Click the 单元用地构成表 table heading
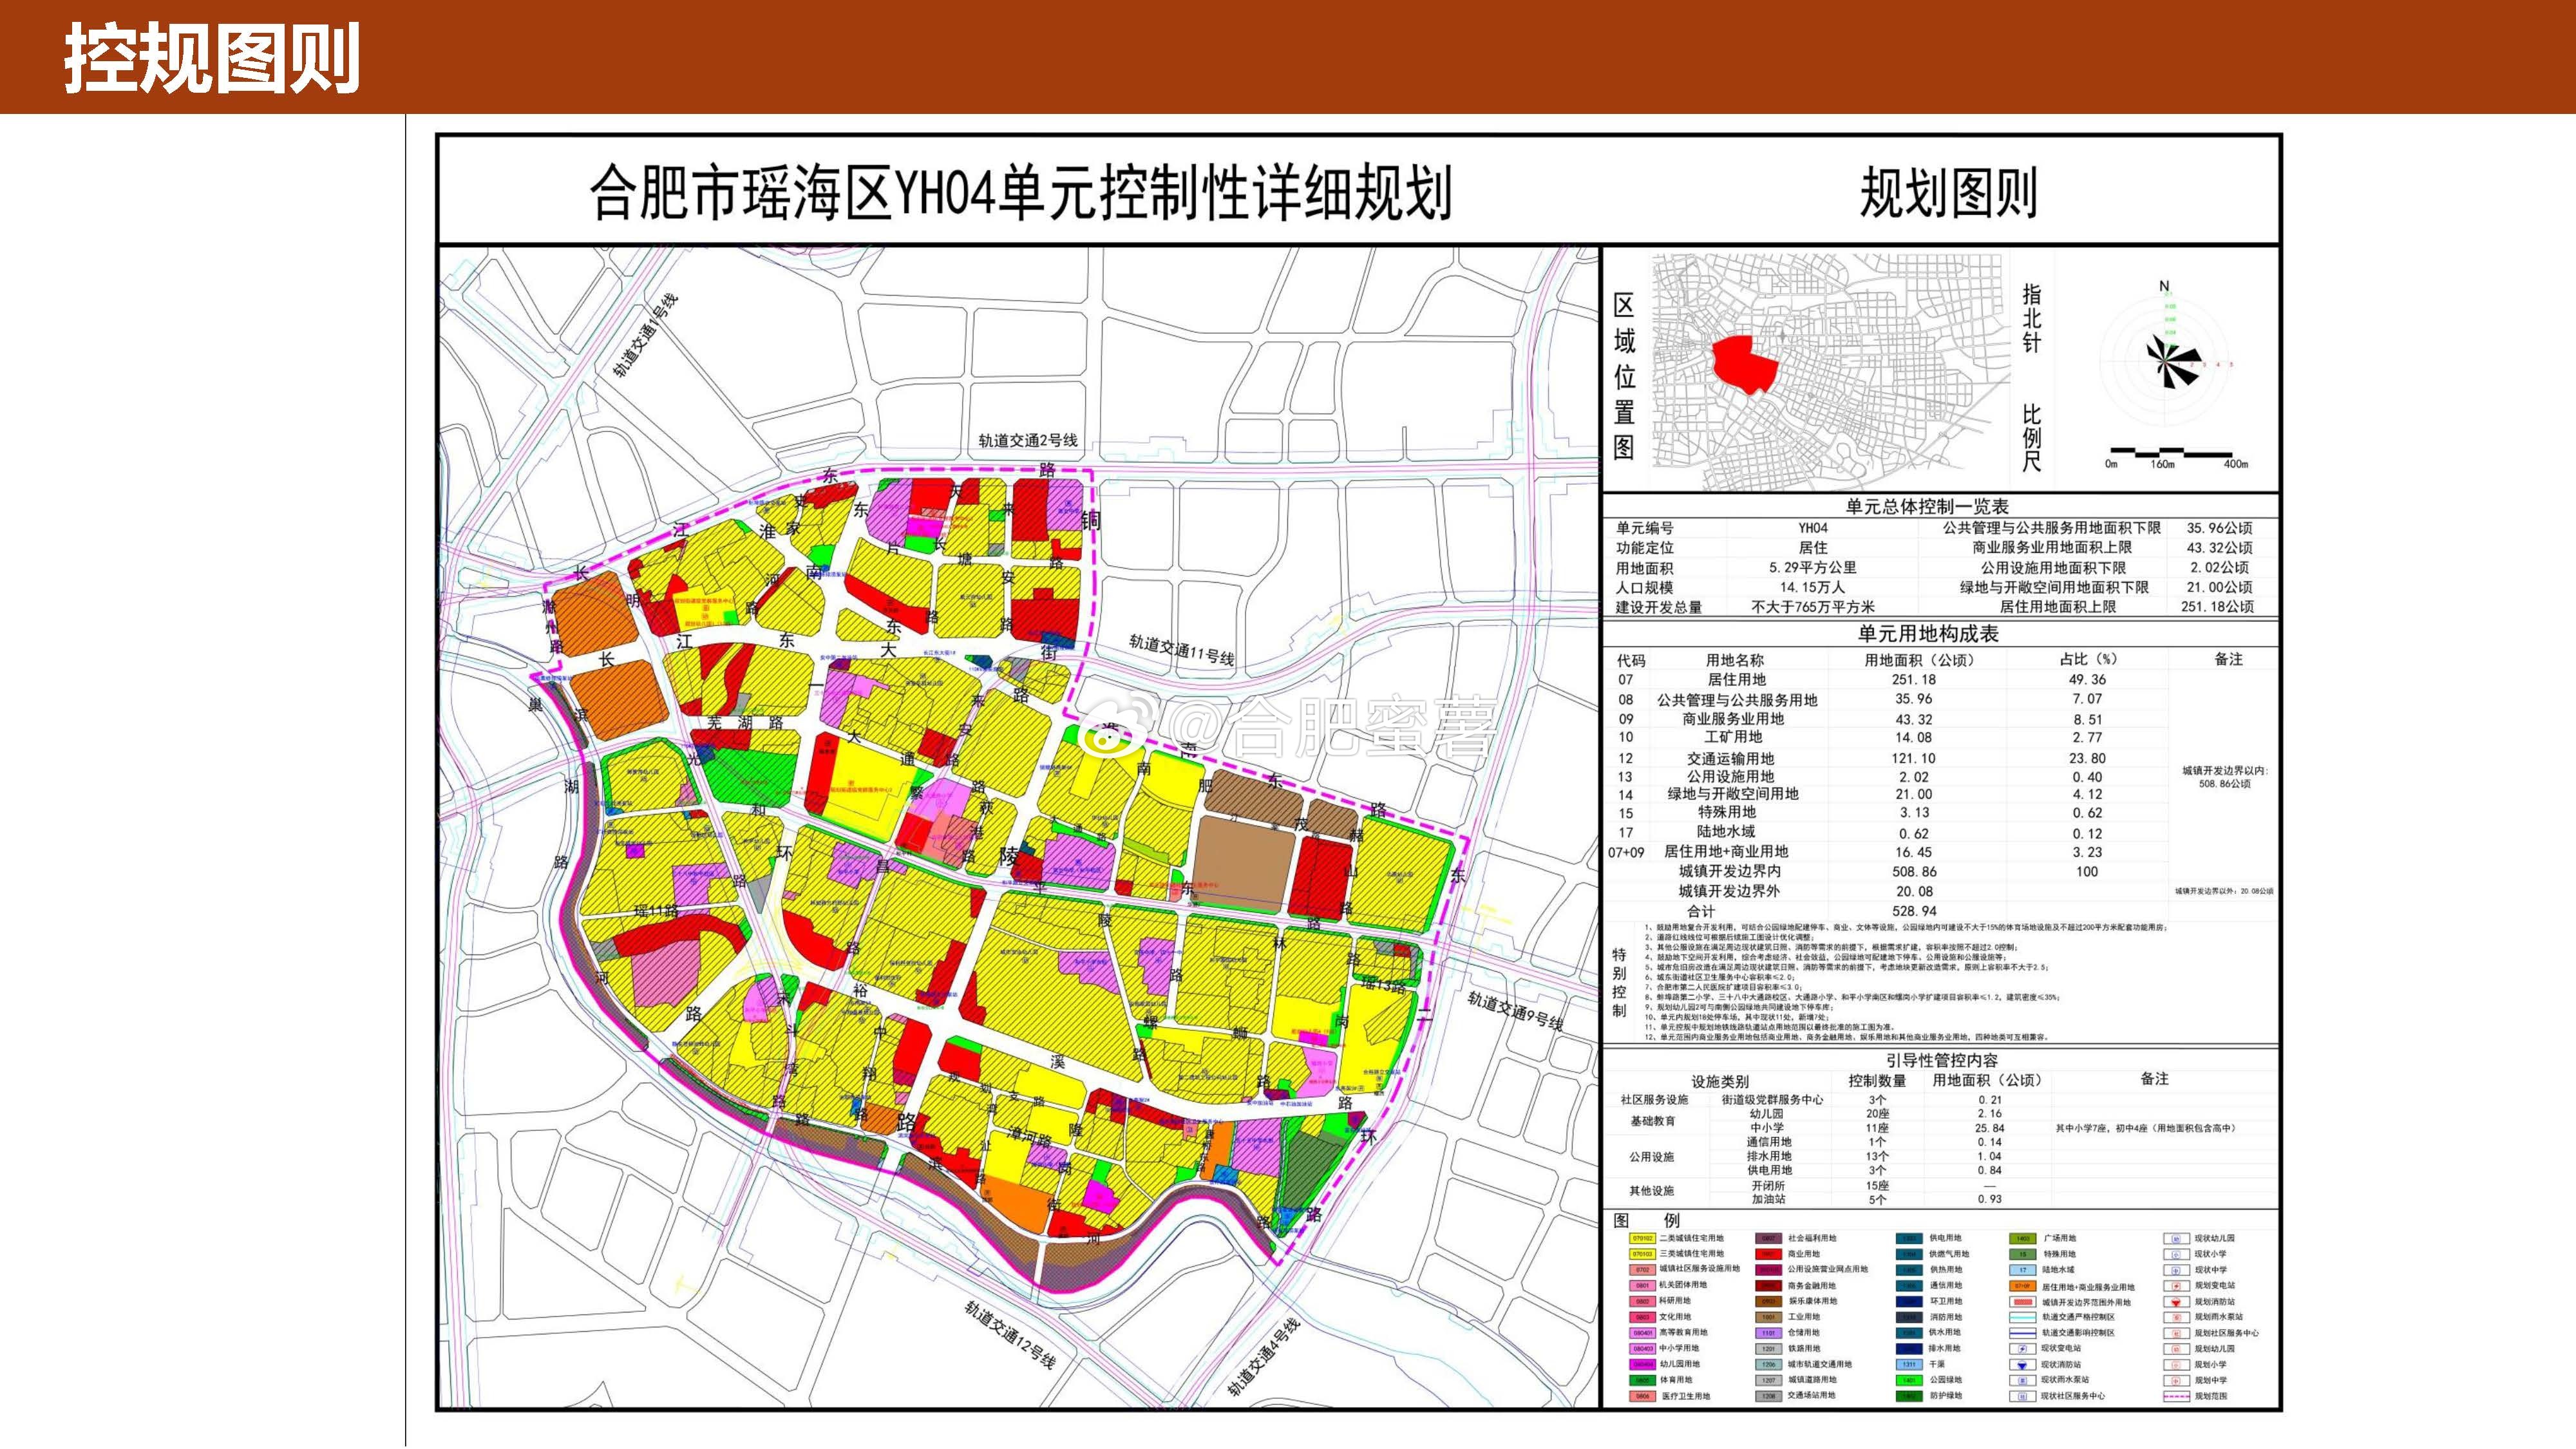This screenshot has height=1449, width=2576. tap(1928, 634)
